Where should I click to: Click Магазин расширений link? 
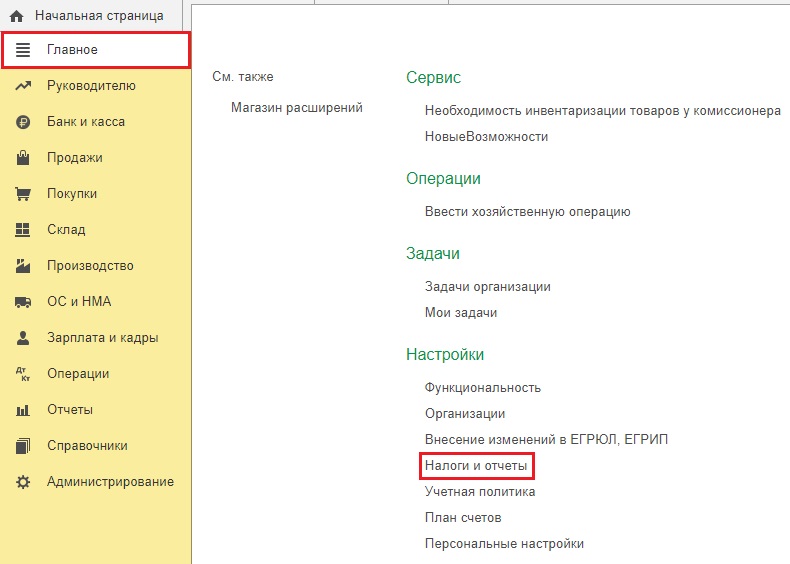point(297,107)
